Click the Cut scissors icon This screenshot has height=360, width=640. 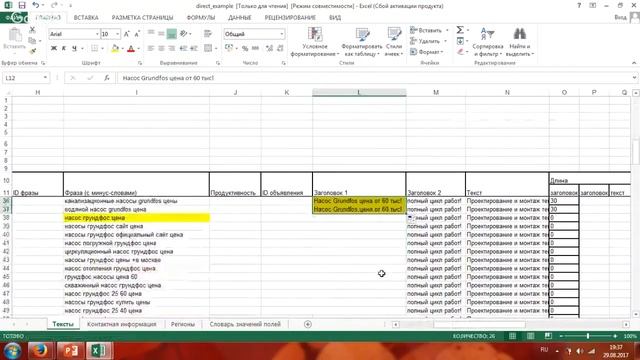[32, 30]
